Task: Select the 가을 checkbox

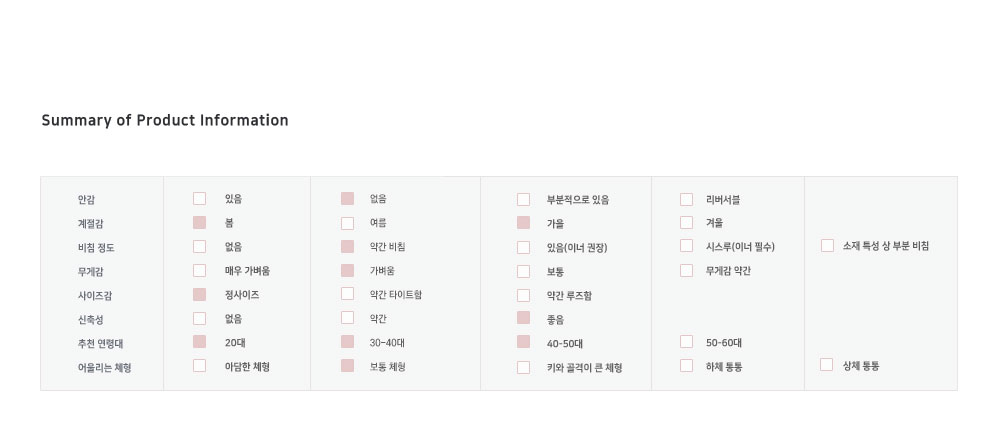Action: click(x=524, y=223)
